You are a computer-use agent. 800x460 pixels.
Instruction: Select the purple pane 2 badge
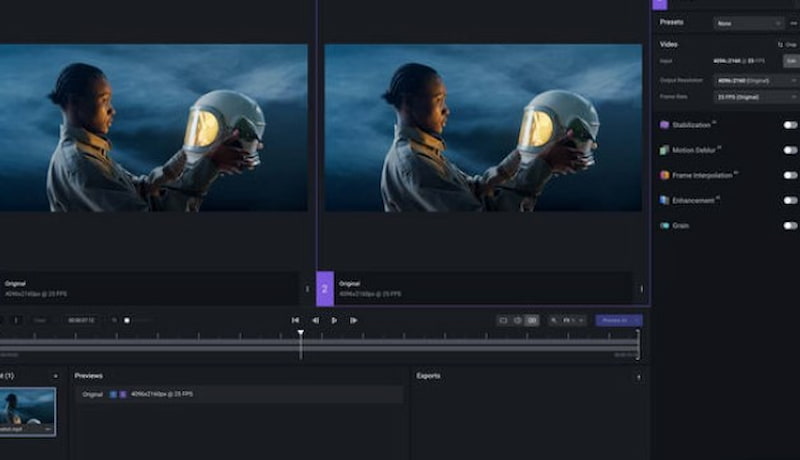[x=325, y=289]
